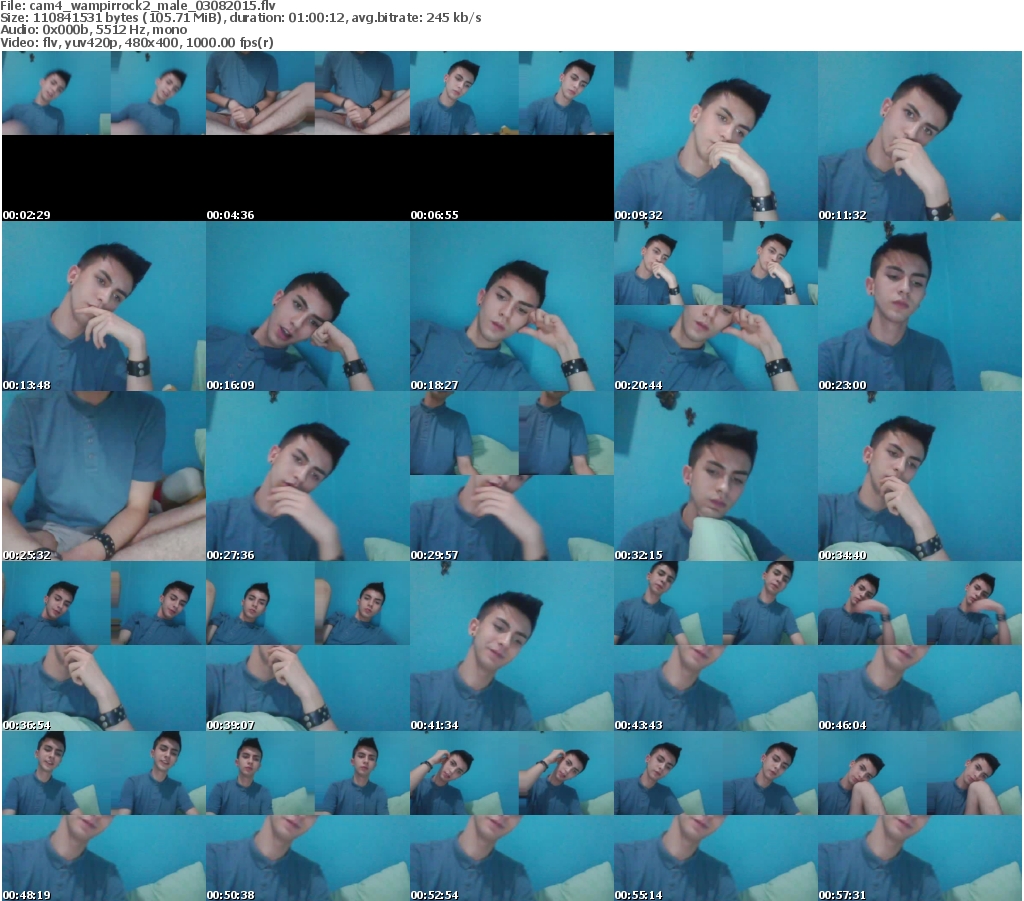The image size is (1024, 901).
Task: Click the frame marked 00:36:54
Action: [x=104, y=646]
